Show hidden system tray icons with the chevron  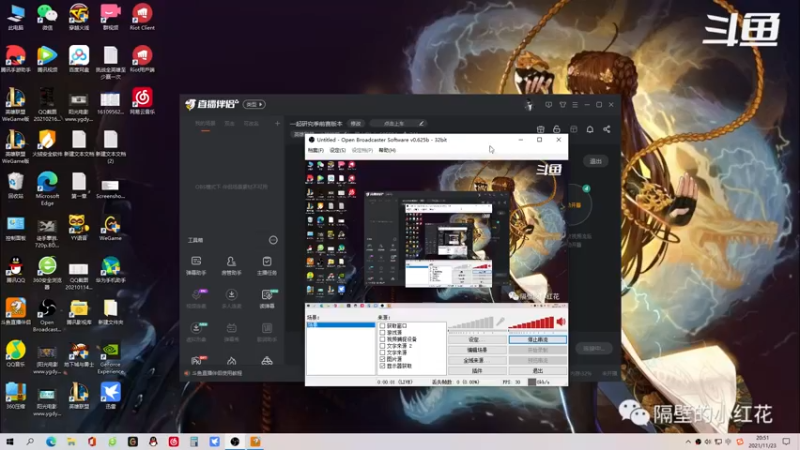click(x=688, y=442)
